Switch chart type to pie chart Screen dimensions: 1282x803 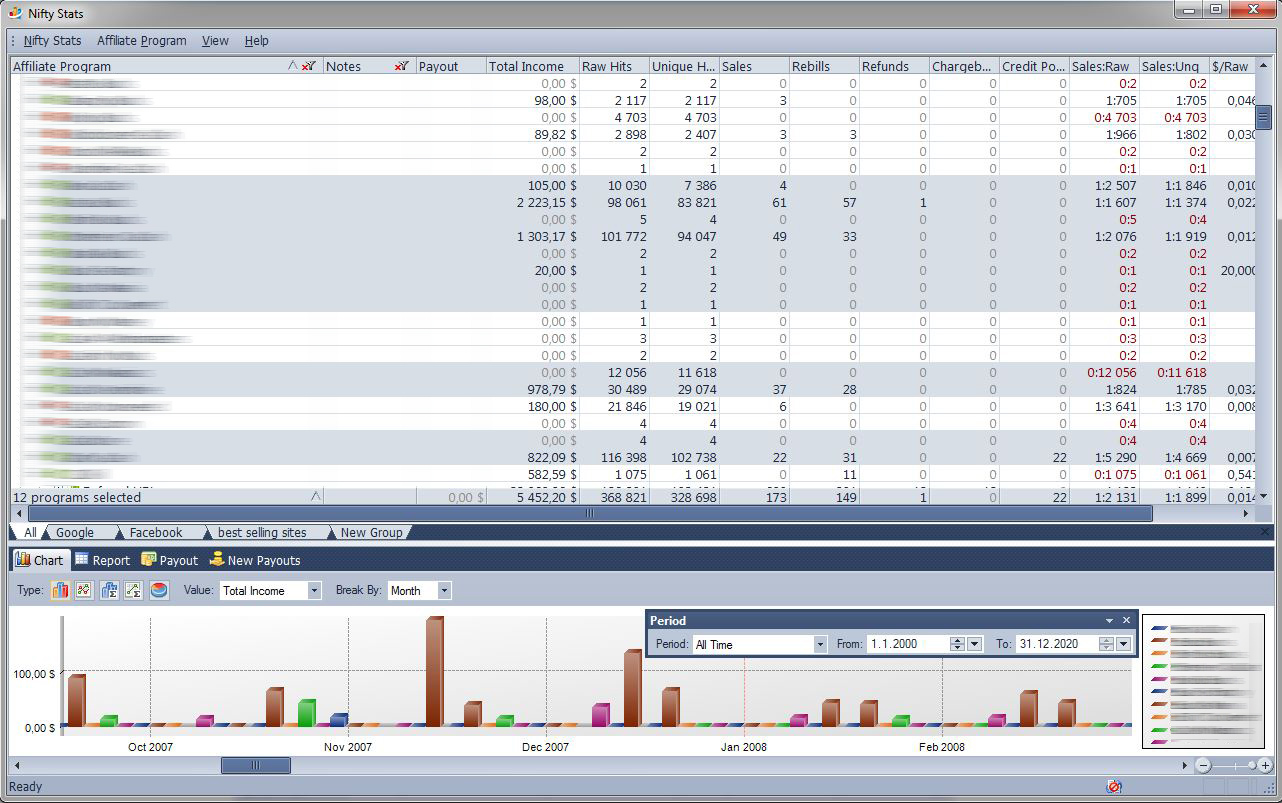click(x=158, y=591)
